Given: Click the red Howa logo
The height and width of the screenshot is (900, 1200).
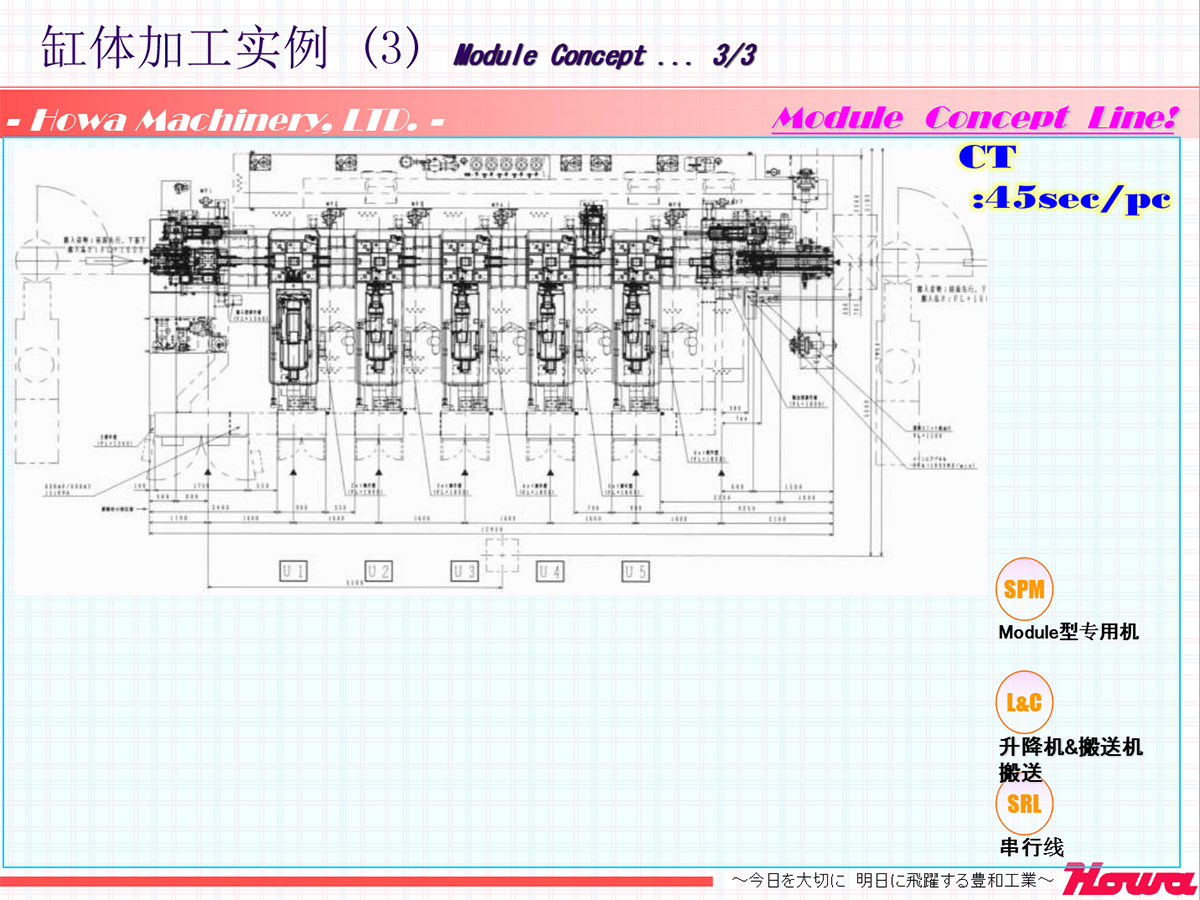Looking at the screenshot, I should pyautogui.click(x=1129, y=881).
